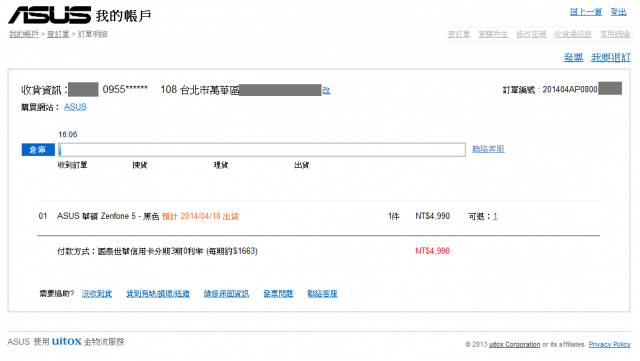Click 出貨 stage label
This screenshot has height=361, width=640.
(302, 165)
